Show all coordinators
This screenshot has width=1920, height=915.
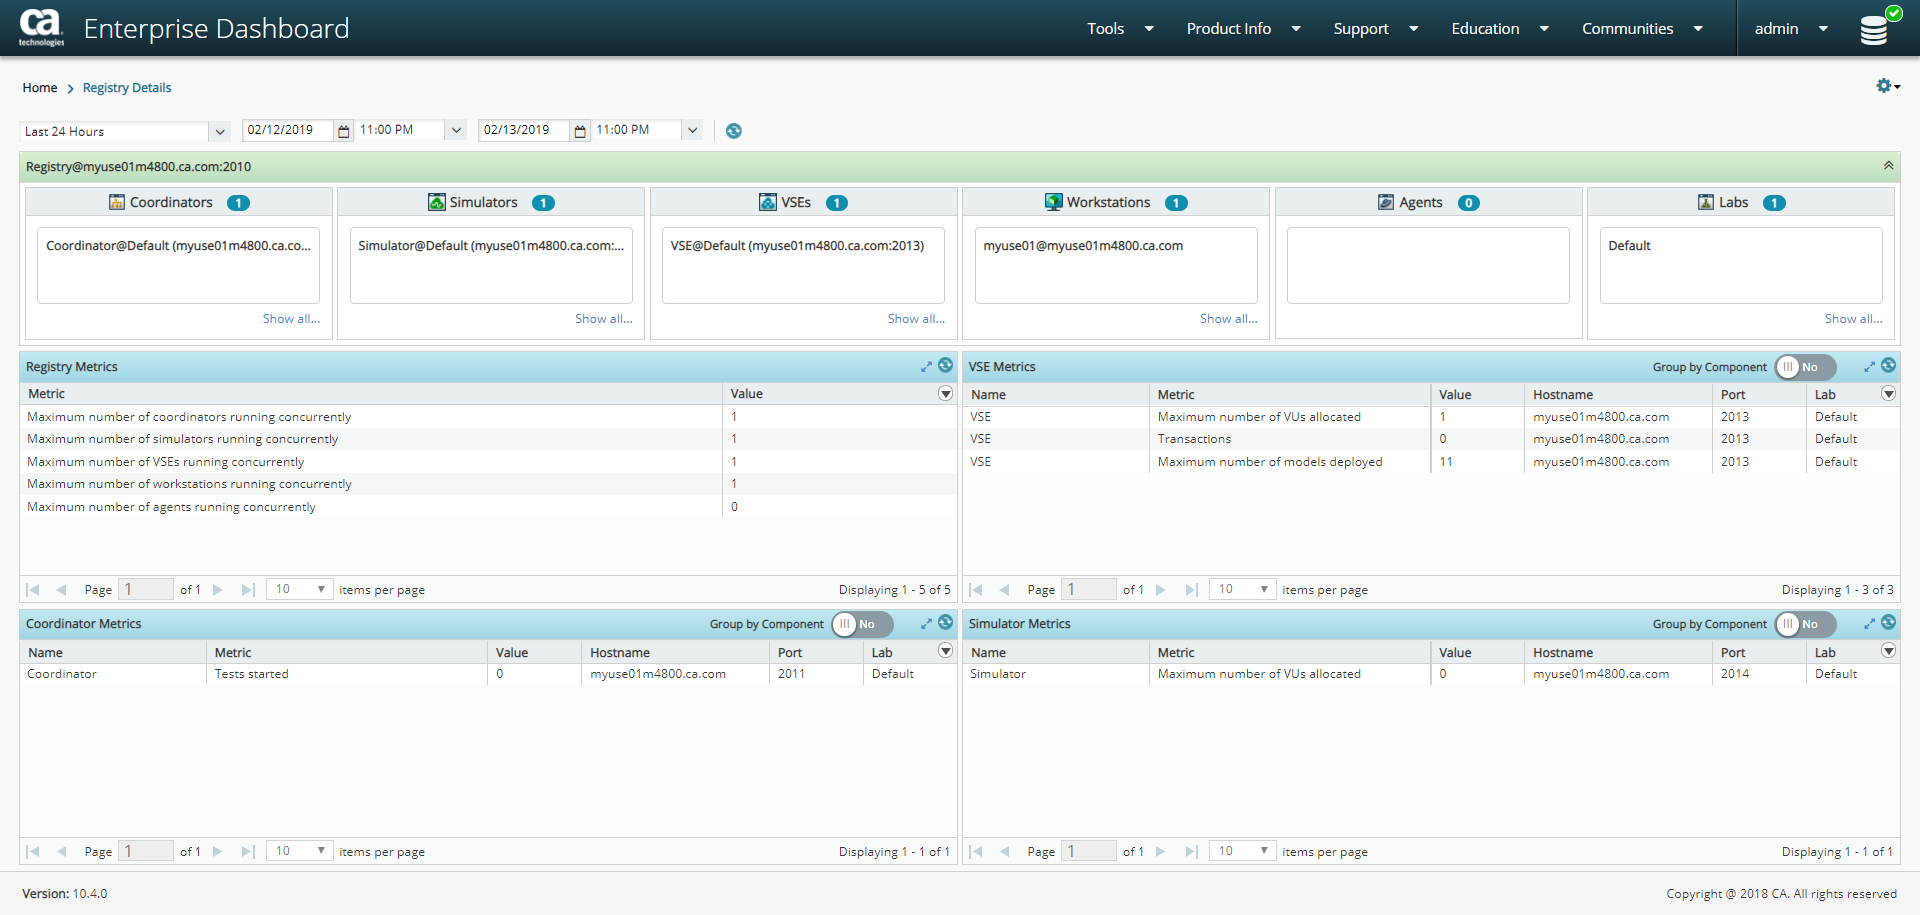coord(291,319)
